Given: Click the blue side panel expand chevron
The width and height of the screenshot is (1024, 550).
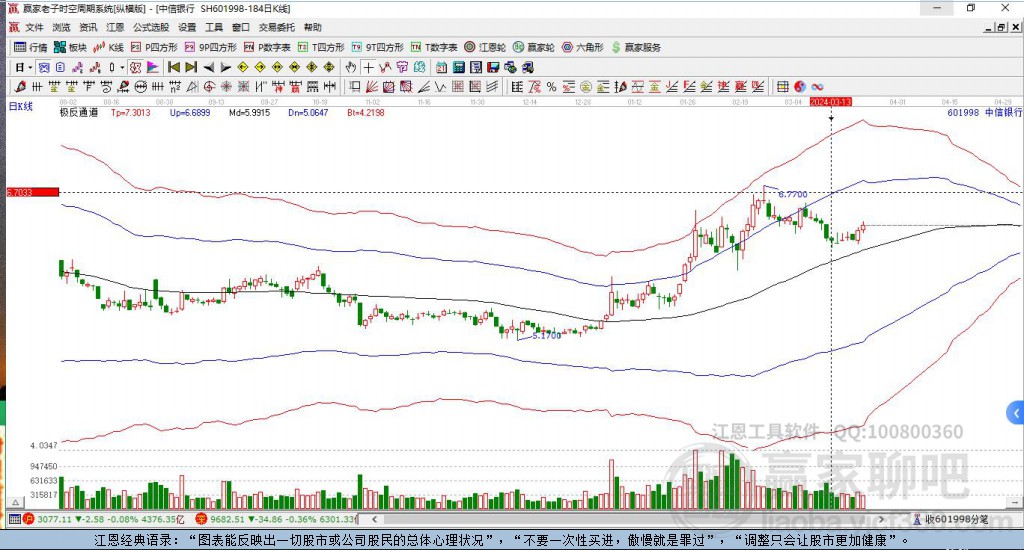Looking at the screenshot, I should 1016,413.
